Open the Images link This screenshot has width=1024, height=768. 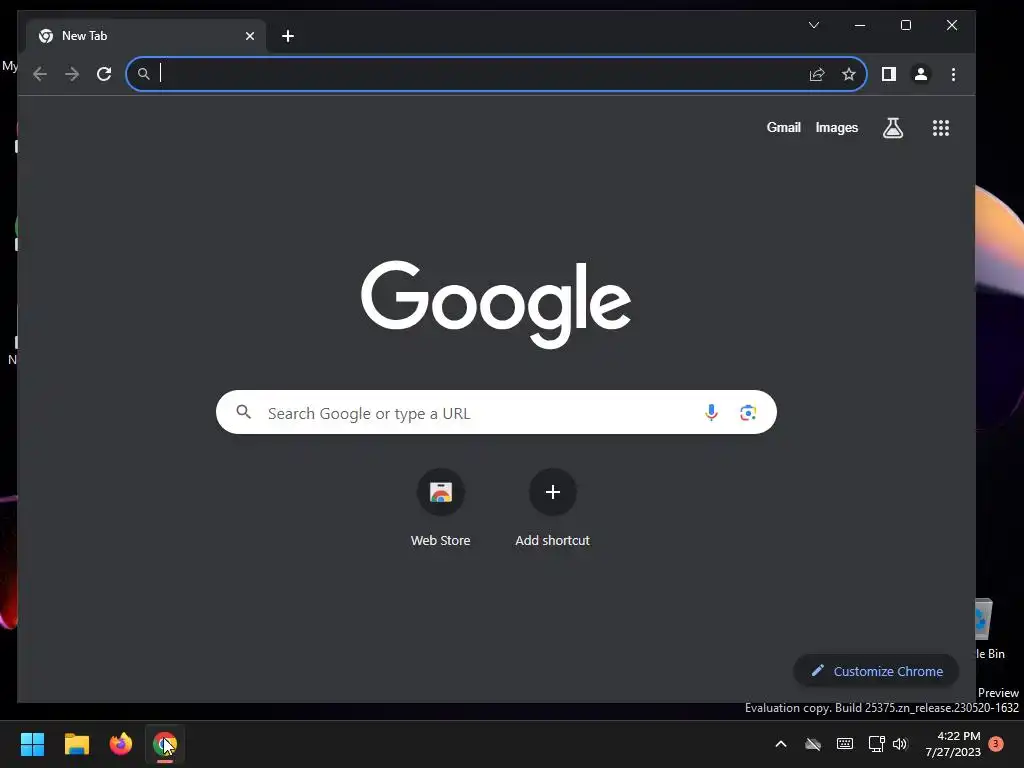(x=837, y=127)
